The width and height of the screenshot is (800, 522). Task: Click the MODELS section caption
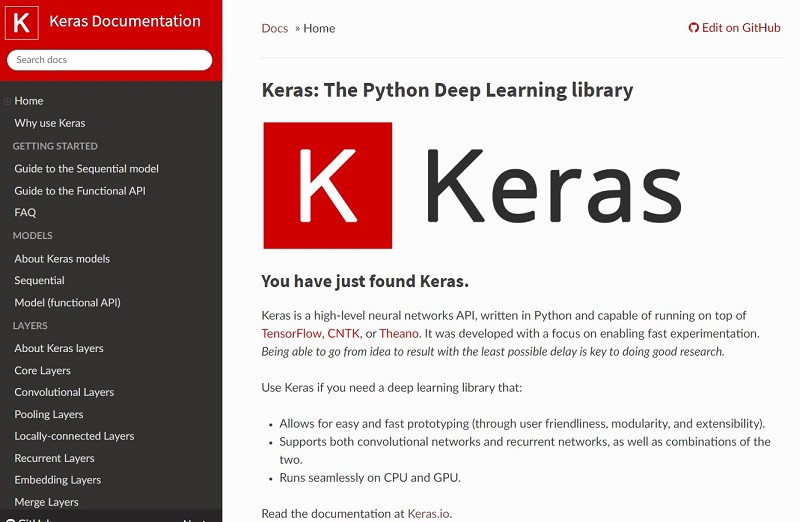tap(33, 236)
